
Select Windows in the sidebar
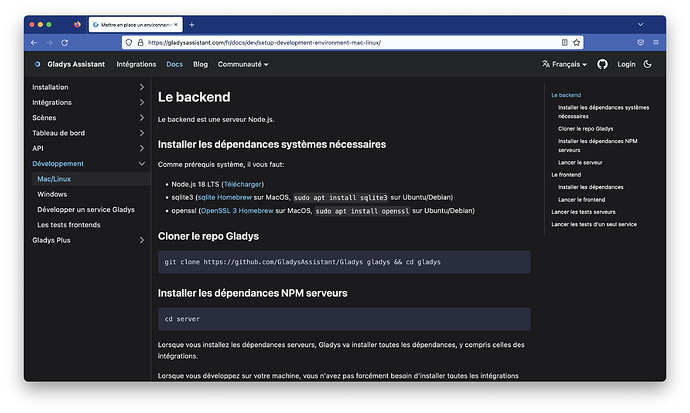click(52, 194)
